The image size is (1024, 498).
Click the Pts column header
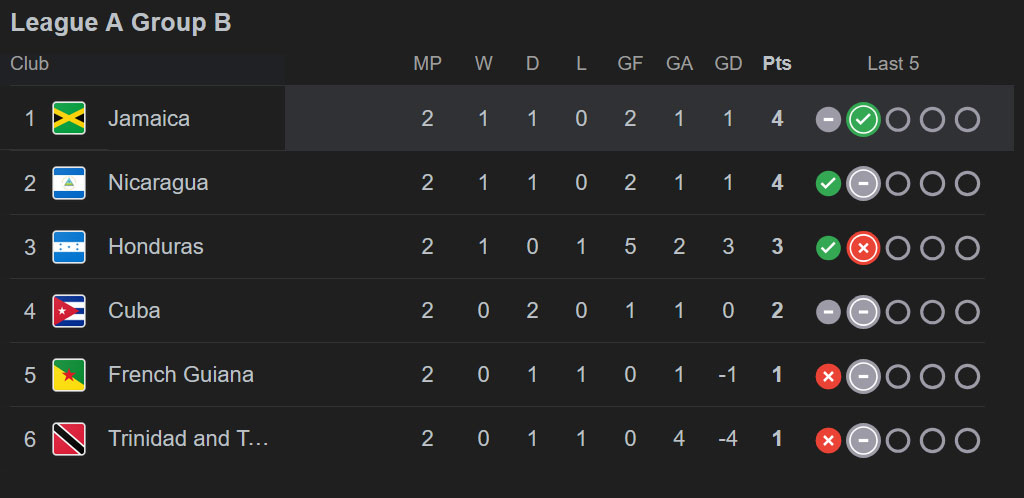click(777, 63)
